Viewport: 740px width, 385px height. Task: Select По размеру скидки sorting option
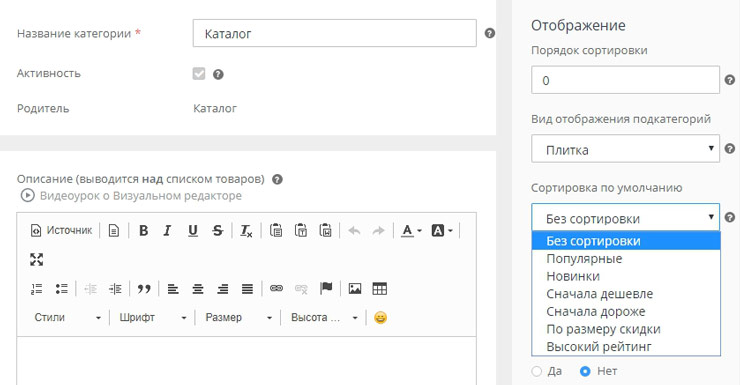626,329
